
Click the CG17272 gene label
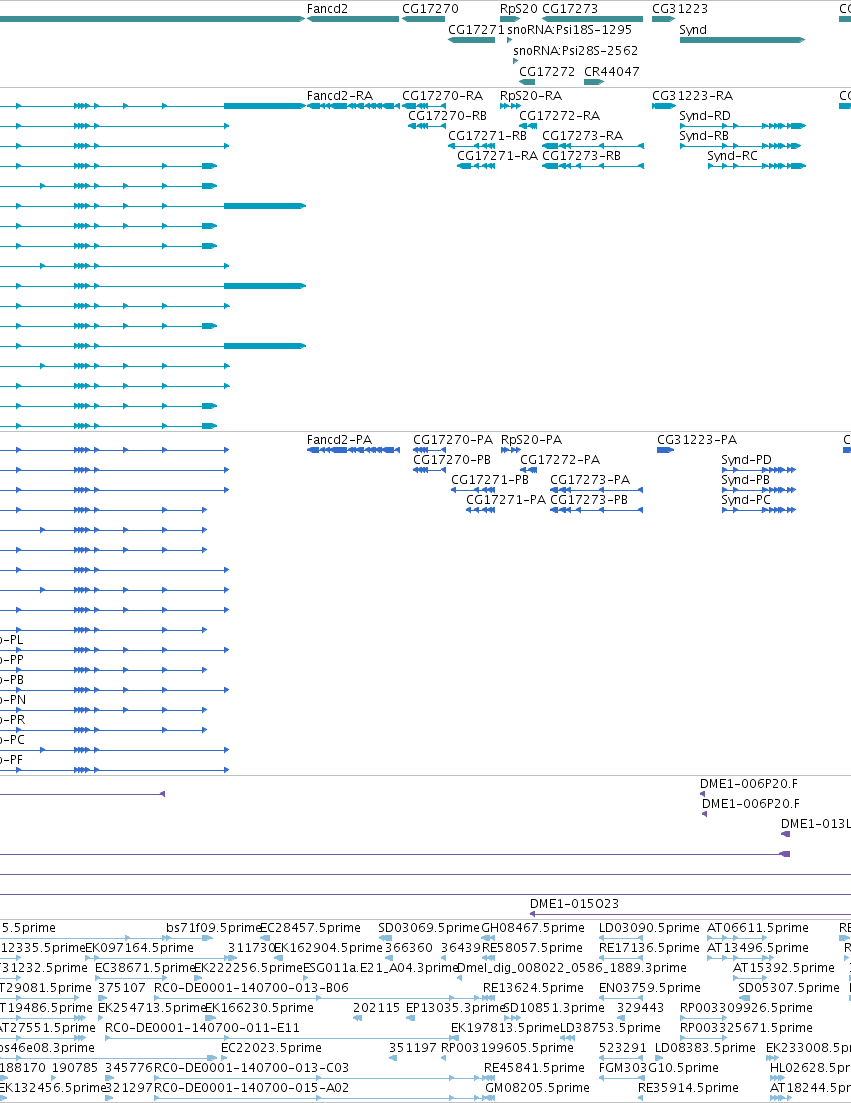546,72
